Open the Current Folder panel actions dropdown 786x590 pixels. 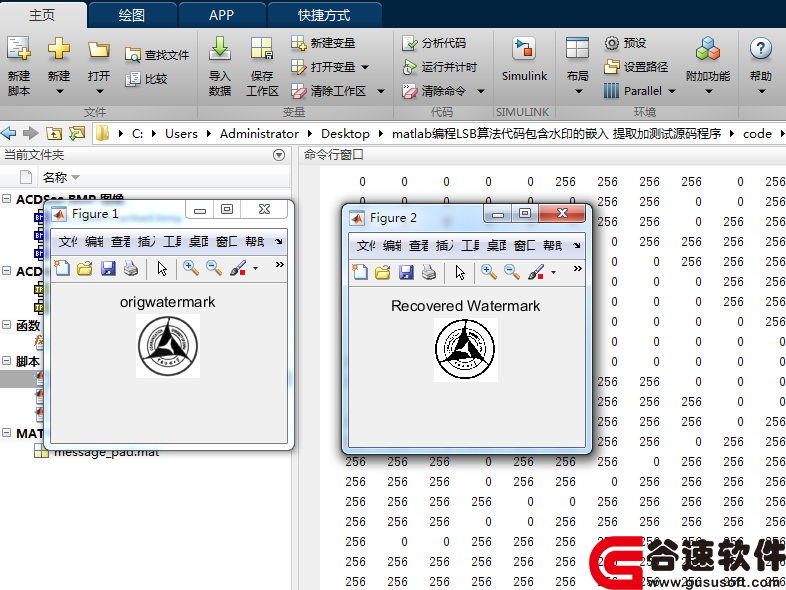(x=279, y=155)
